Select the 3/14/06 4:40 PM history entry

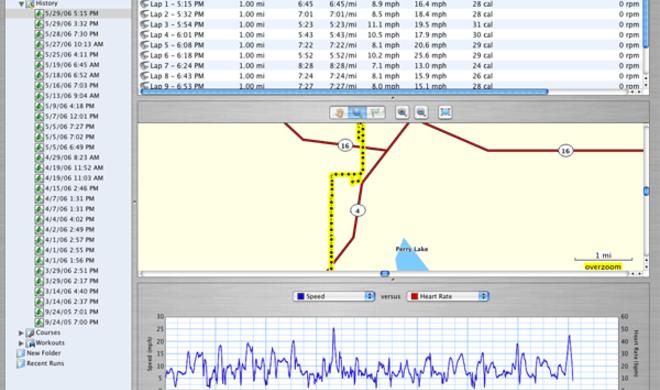72,291
